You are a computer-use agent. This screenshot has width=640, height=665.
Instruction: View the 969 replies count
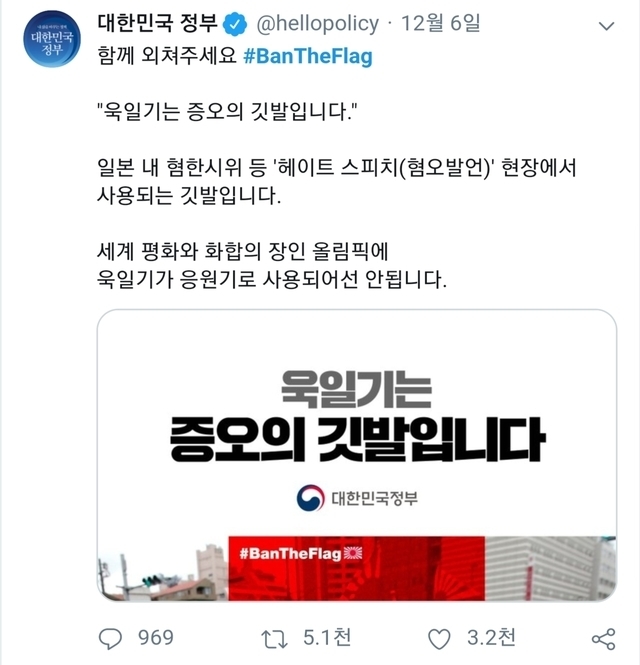point(156,638)
